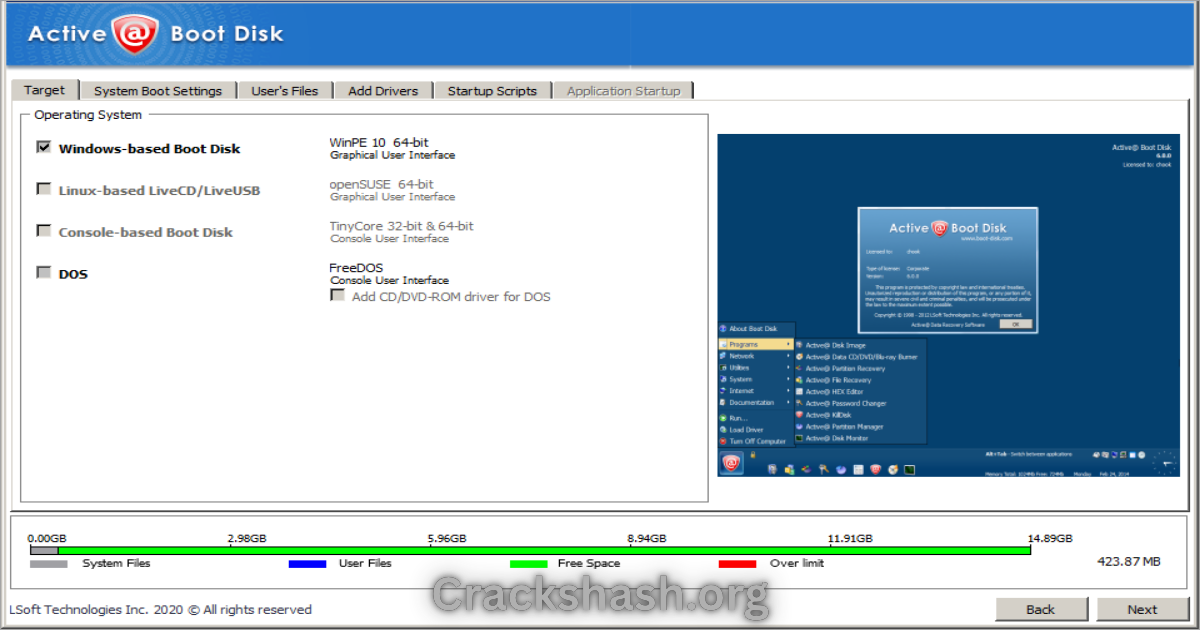1200x630 pixels.
Task: Open the System Boot Settings tab
Action: (158, 90)
